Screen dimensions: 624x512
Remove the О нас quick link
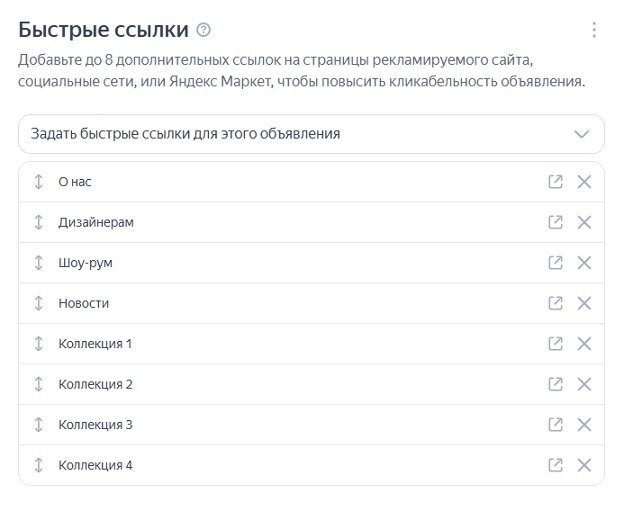click(x=585, y=182)
